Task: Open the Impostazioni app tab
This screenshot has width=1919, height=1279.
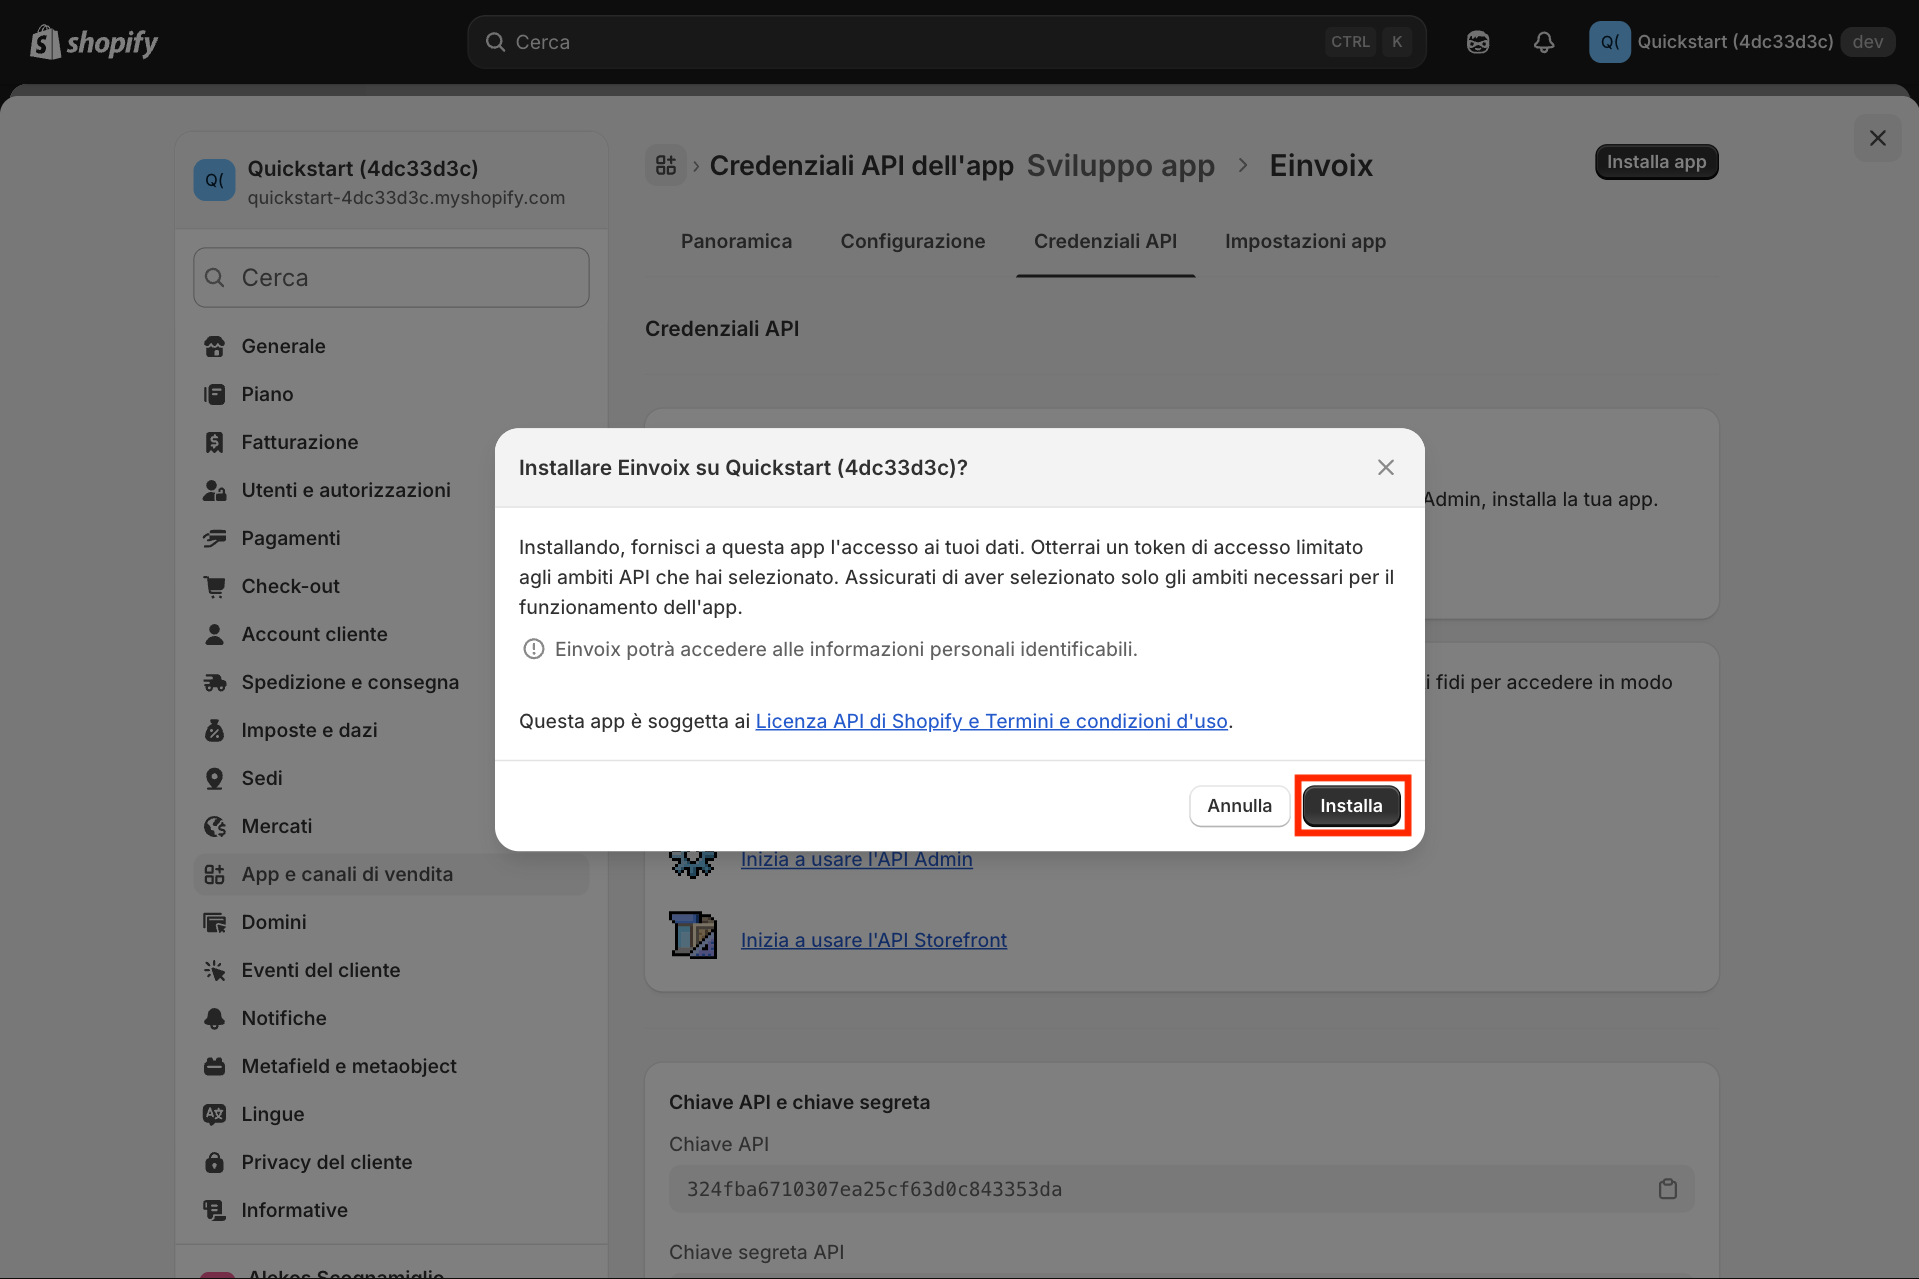Action: 1305,241
